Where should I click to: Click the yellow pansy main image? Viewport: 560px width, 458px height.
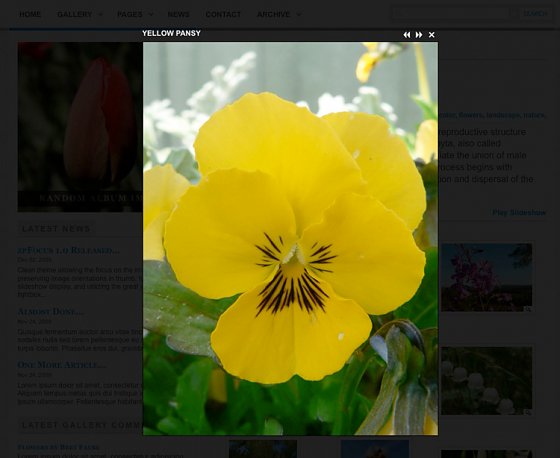tap(290, 239)
